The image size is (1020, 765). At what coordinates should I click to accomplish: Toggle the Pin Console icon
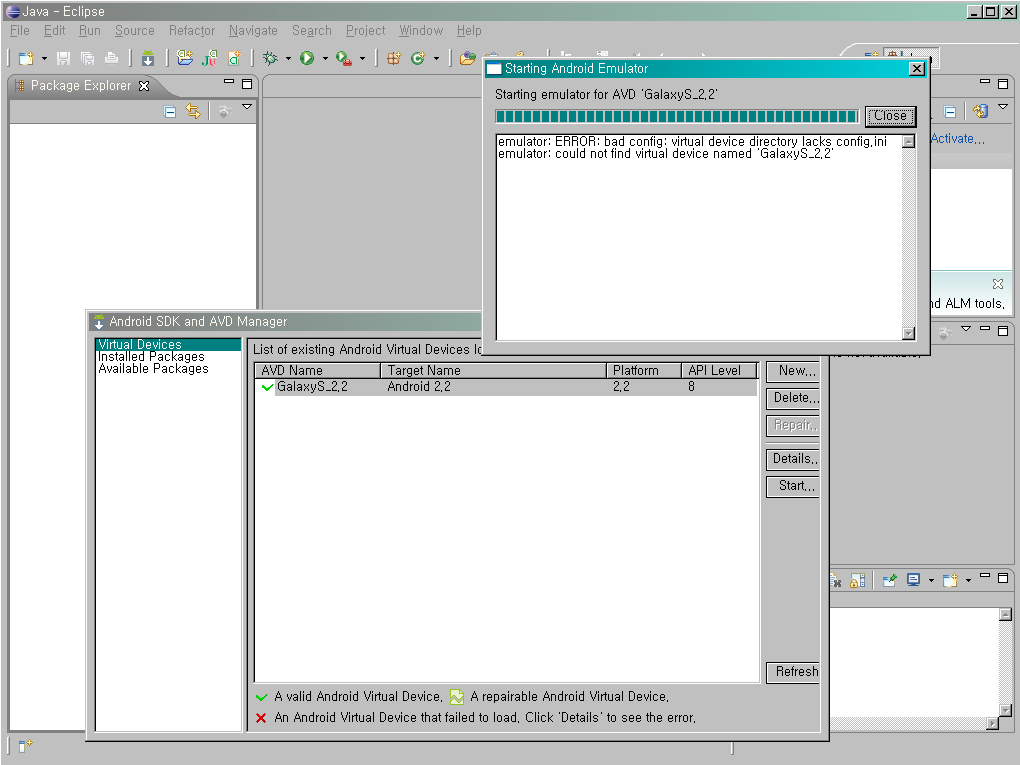[x=889, y=580]
